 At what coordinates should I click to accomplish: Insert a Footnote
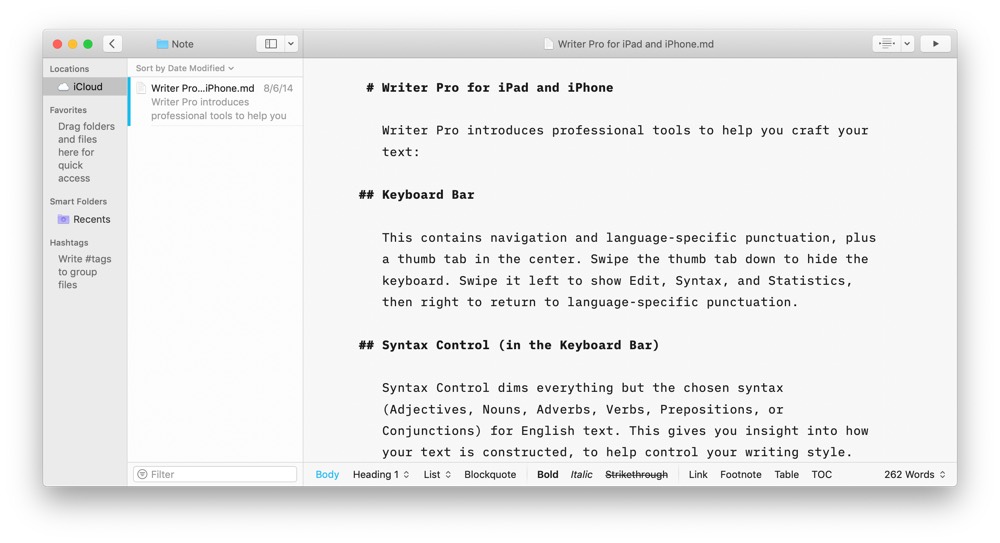tap(740, 475)
